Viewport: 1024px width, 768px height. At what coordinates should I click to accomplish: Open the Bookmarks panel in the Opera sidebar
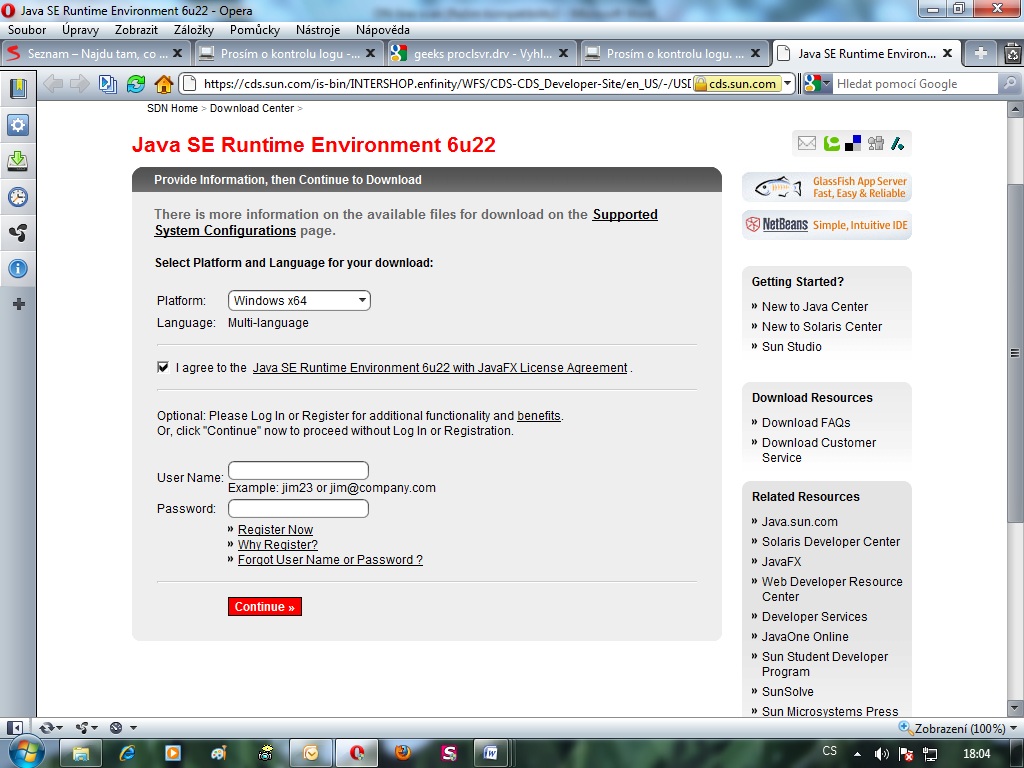click(x=18, y=89)
